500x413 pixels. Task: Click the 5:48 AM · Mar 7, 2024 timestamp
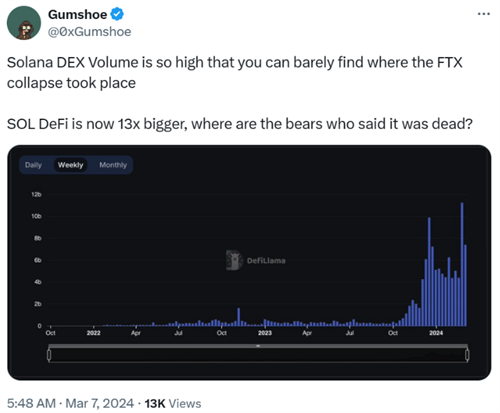[70, 403]
